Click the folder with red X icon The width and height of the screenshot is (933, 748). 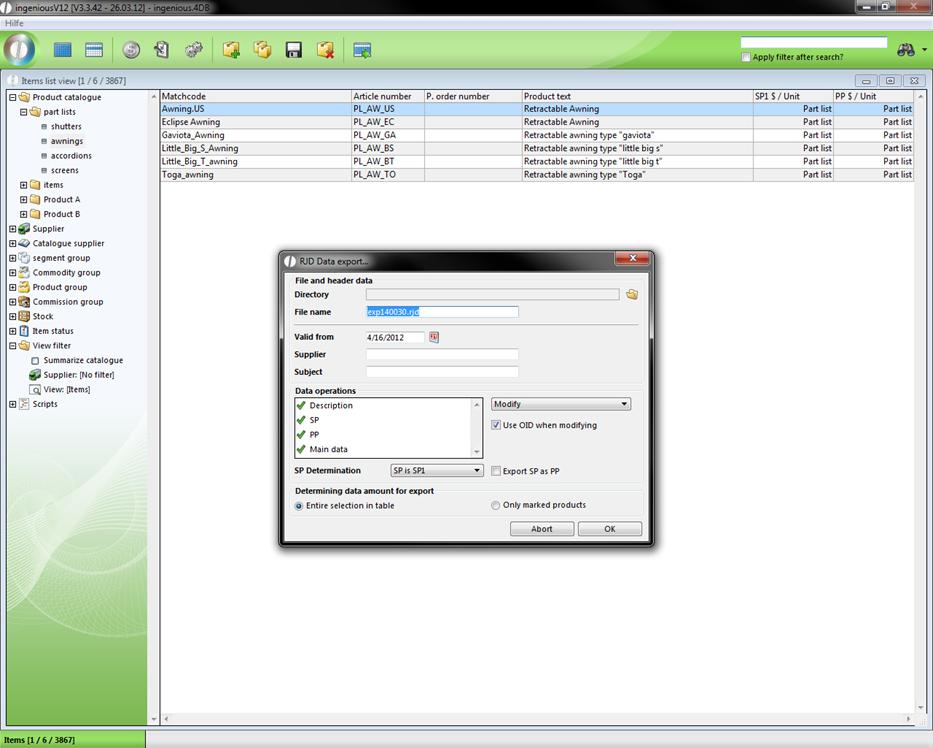tap(325, 50)
